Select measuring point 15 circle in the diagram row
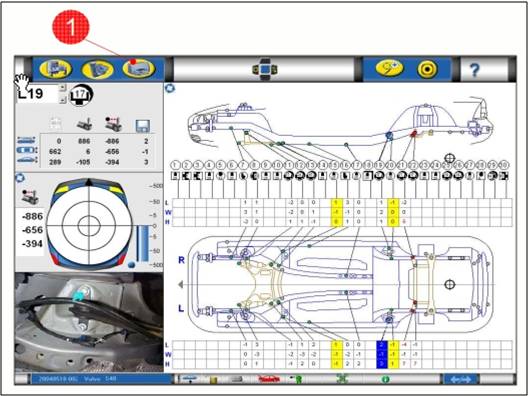Viewport: 528px width, 396px height. tap(334, 165)
